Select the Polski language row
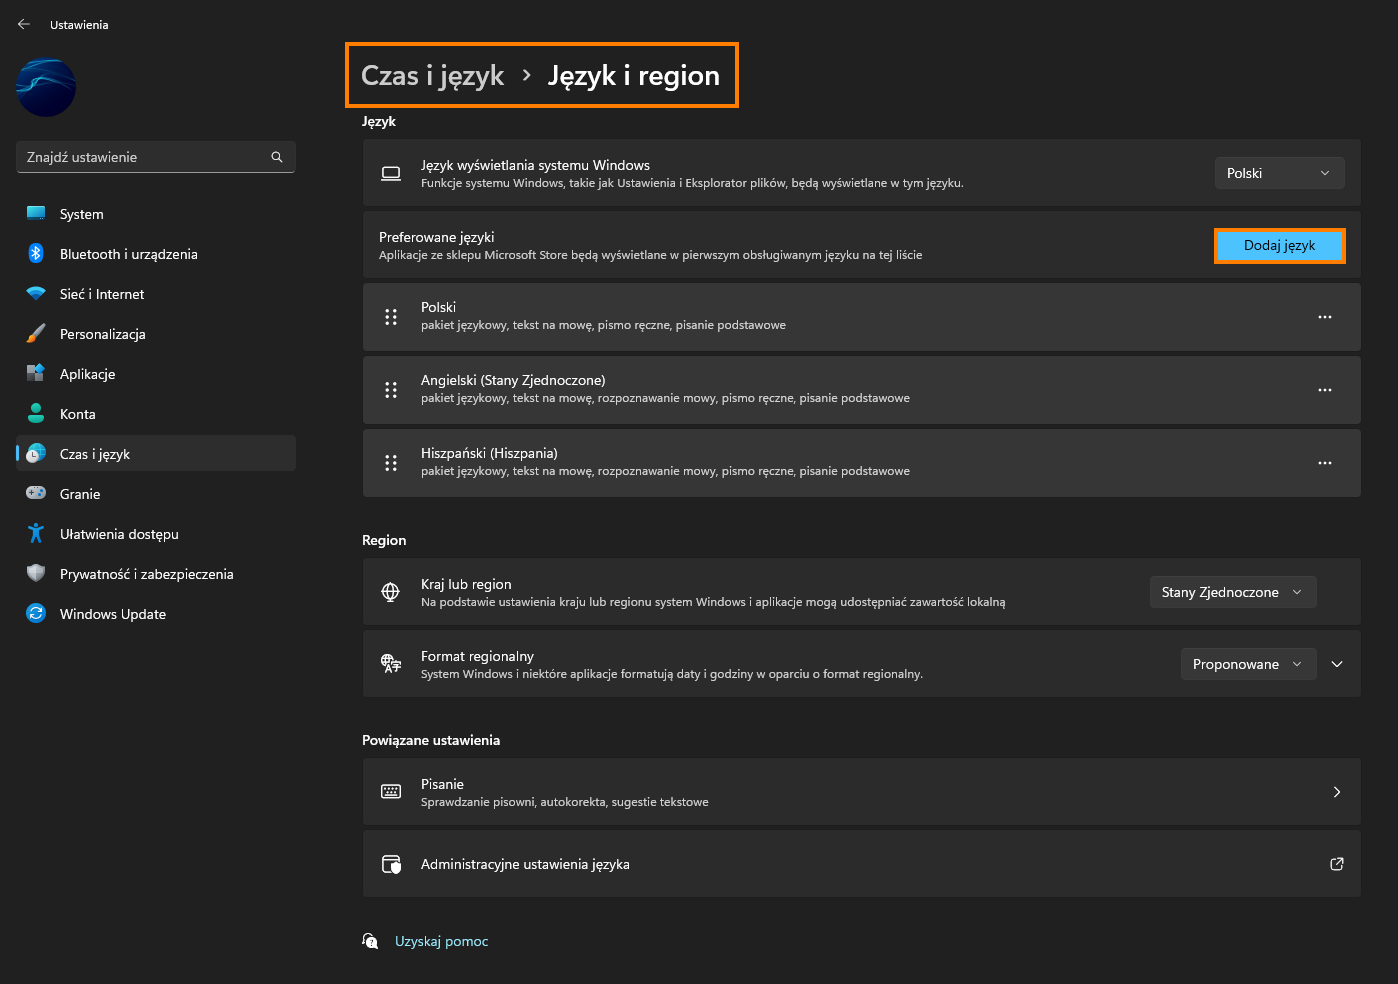The image size is (1398, 984). pos(862,317)
